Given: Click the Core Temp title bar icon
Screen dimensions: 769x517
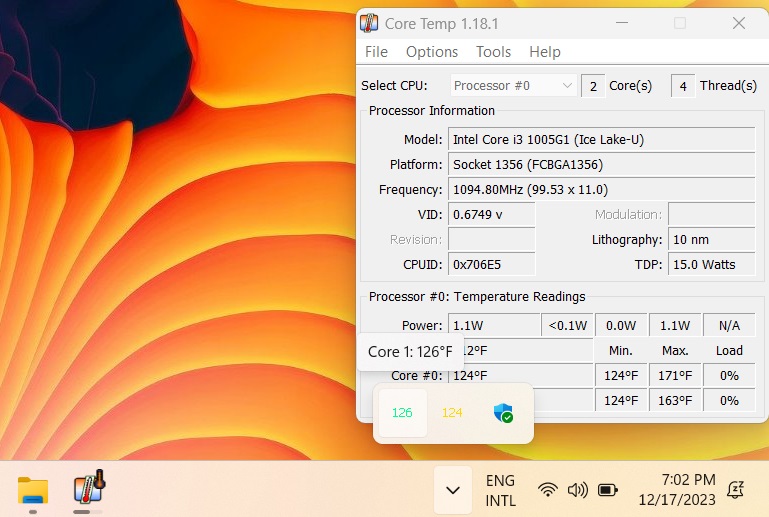Looking at the screenshot, I should [x=369, y=23].
